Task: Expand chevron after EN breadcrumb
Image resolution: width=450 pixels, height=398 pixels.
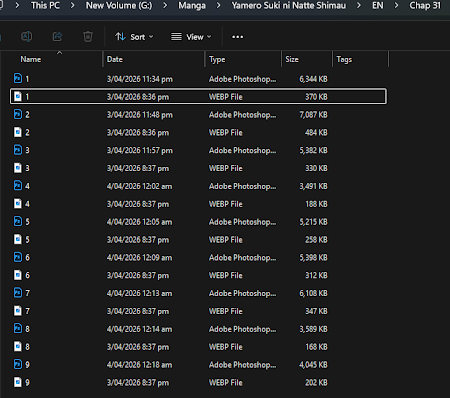Action: (x=396, y=5)
